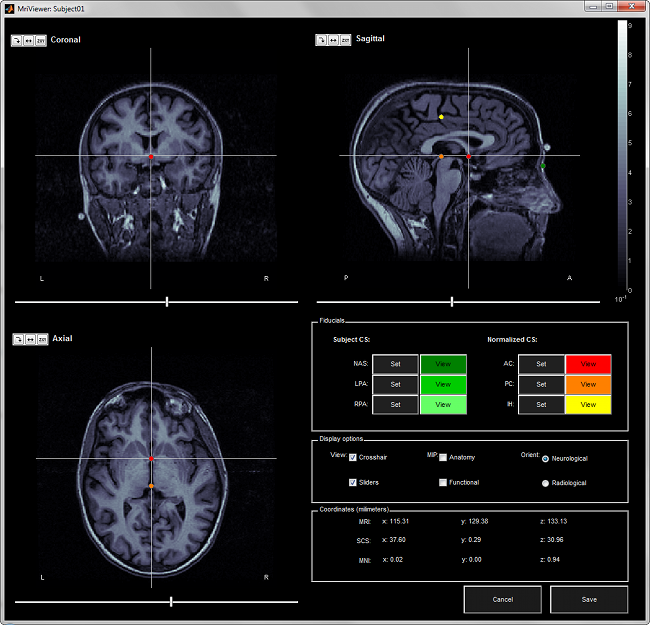Click the Coronal slice slider handle
650x625 pixels.
click(x=167, y=301)
